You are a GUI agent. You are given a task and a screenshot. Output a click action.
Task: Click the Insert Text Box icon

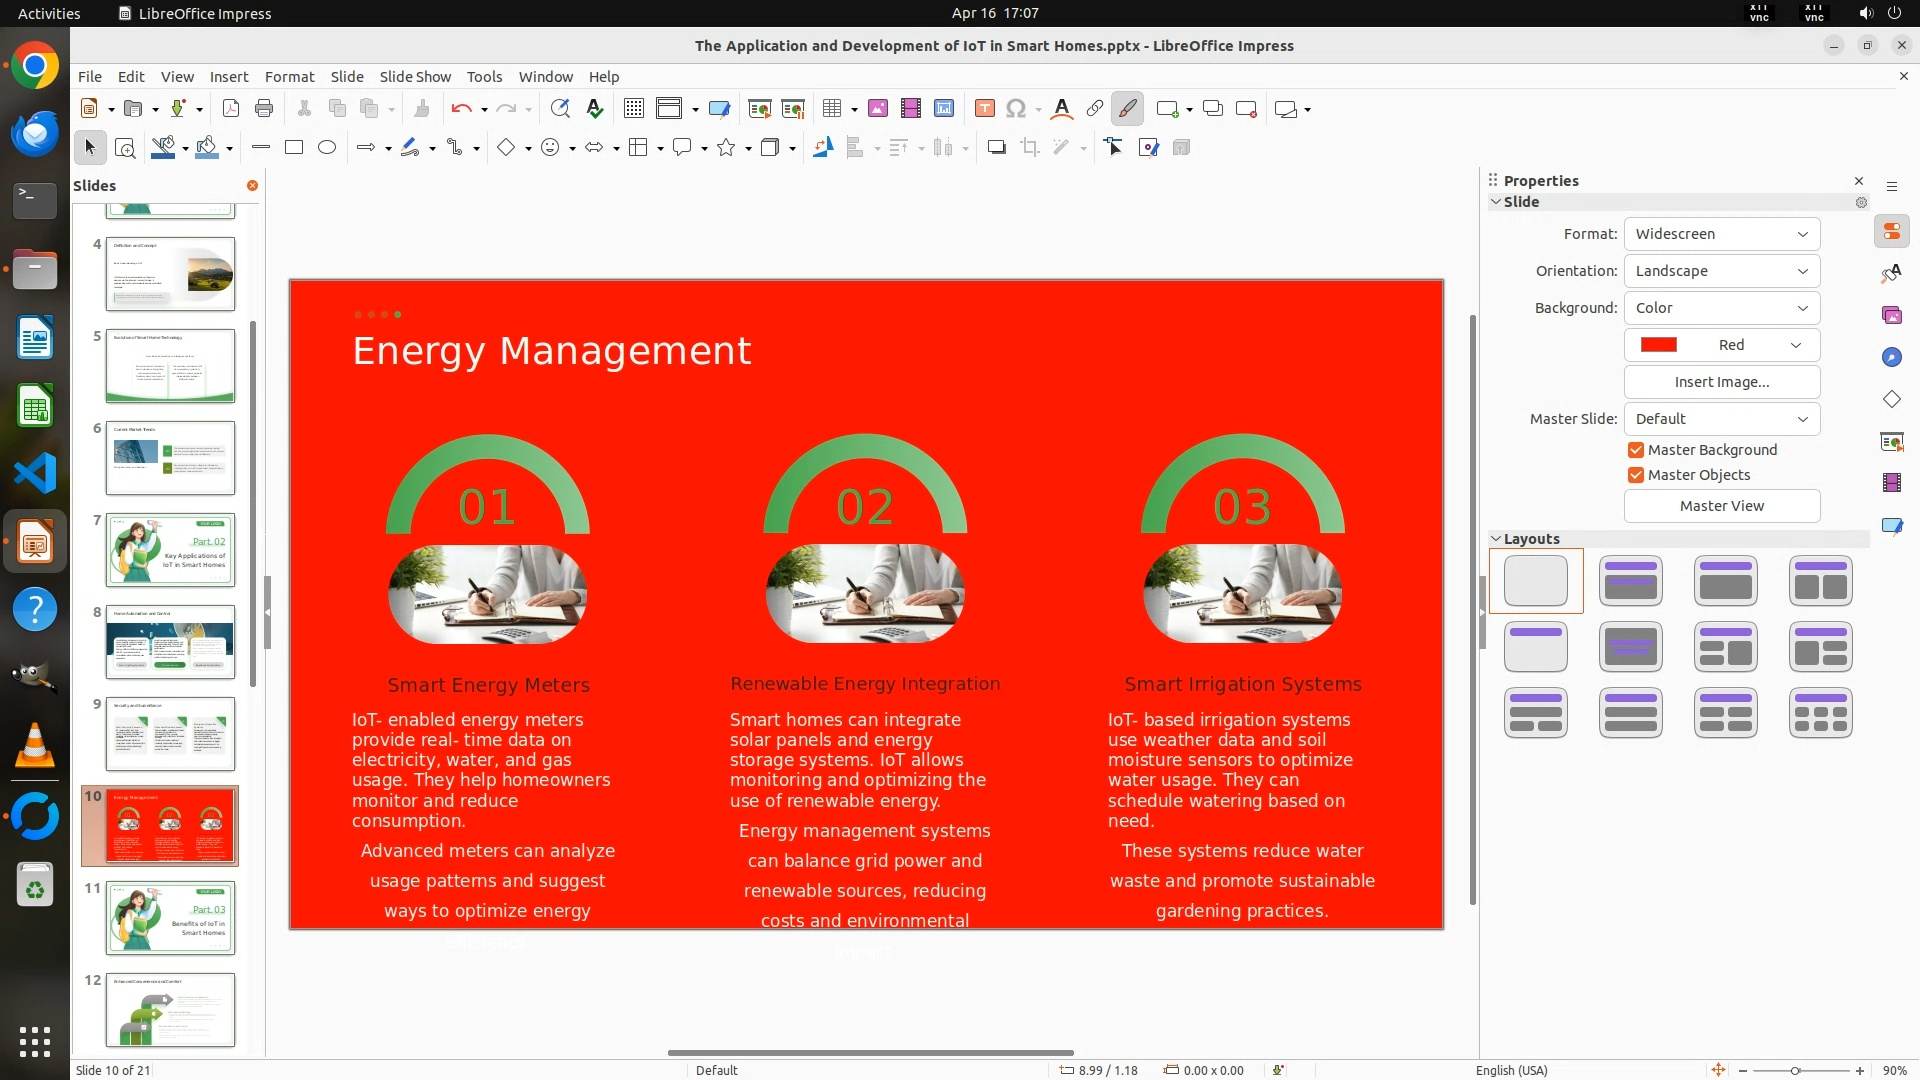(x=984, y=109)
